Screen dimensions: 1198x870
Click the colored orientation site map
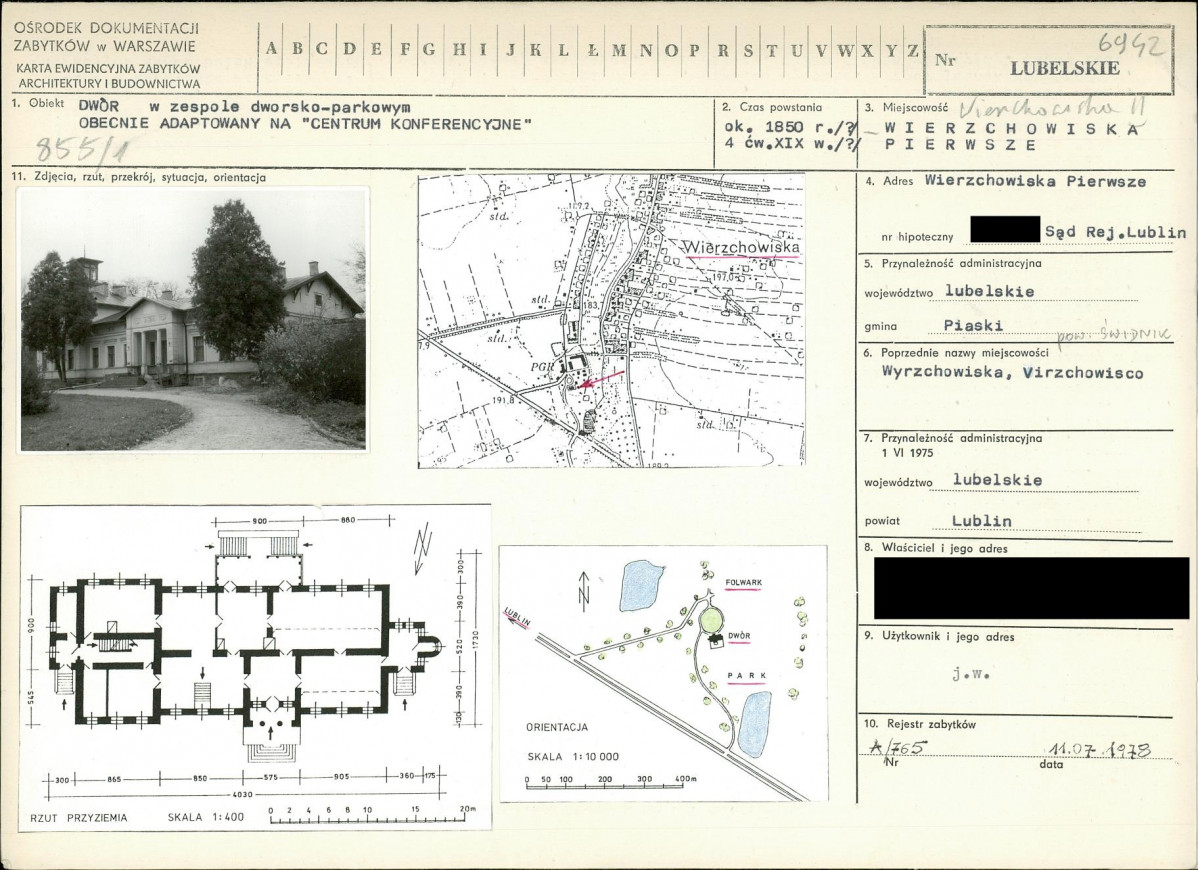663,673
